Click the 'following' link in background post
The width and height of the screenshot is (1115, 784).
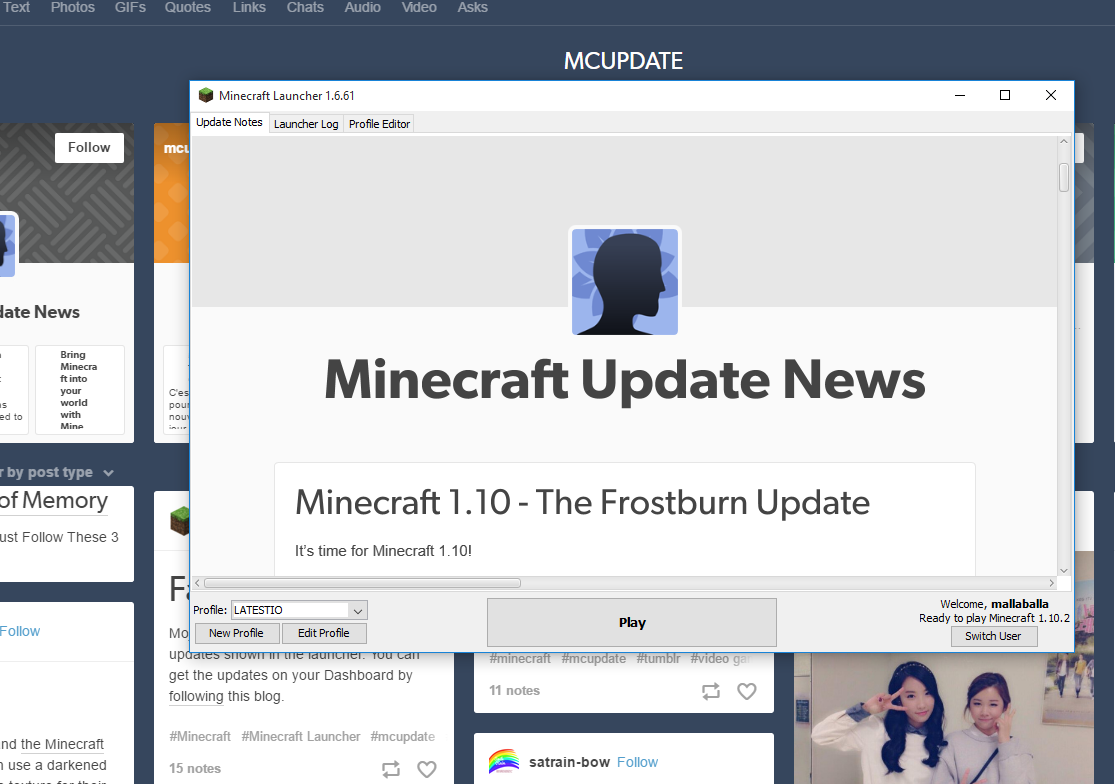(x=196, y=697)
